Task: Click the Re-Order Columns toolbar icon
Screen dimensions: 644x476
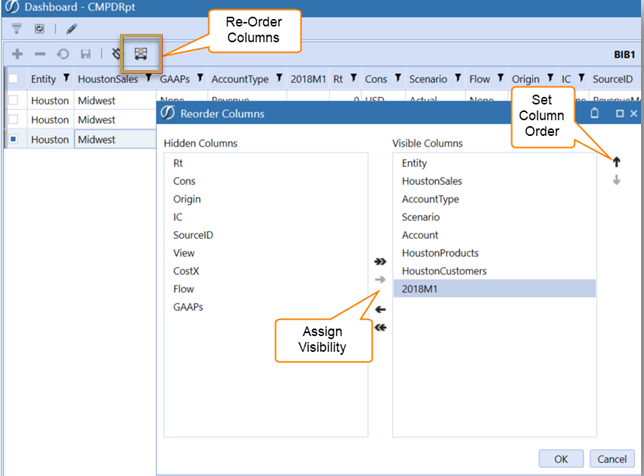Action: coord(141,53)
